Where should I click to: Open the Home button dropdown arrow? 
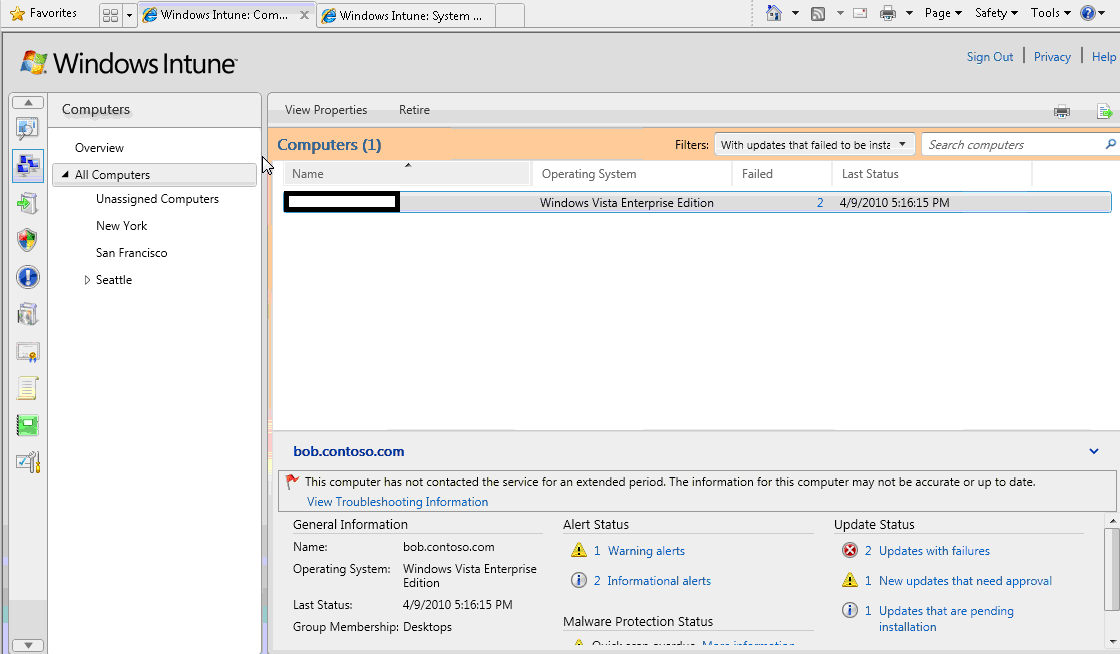coord(794,13)
